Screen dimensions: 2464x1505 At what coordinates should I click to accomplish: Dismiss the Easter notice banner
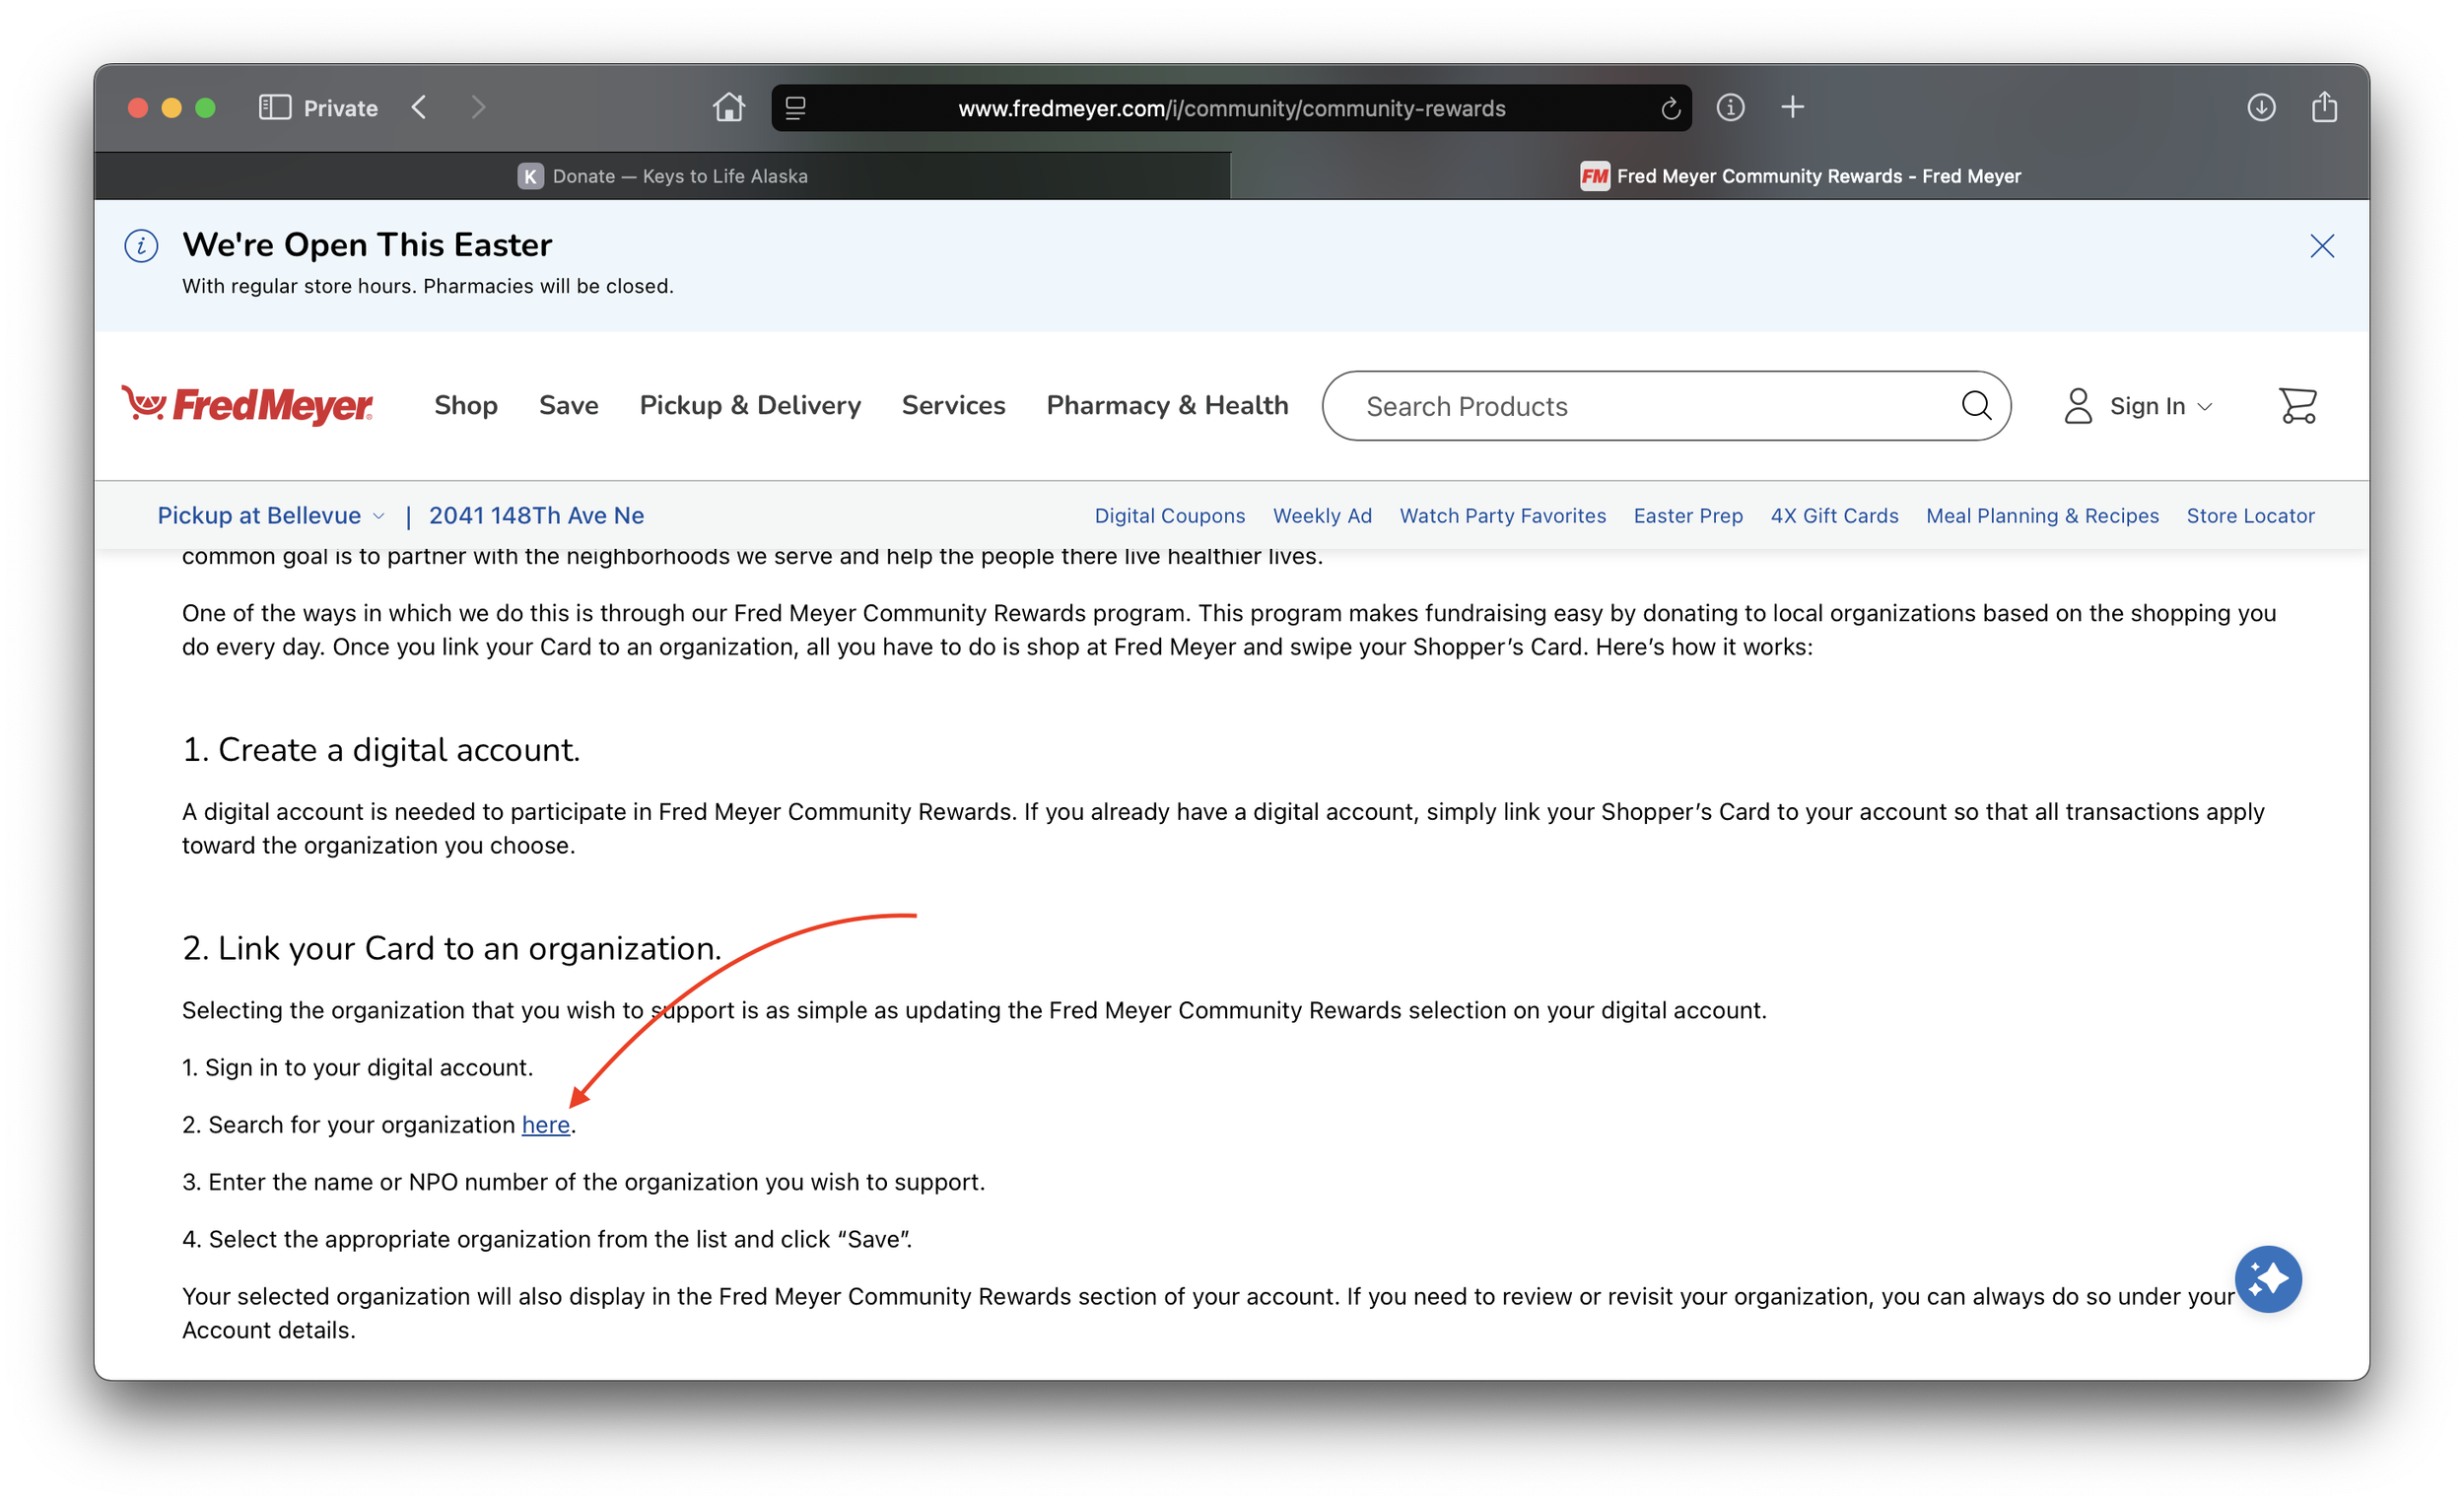(2321, 246)
